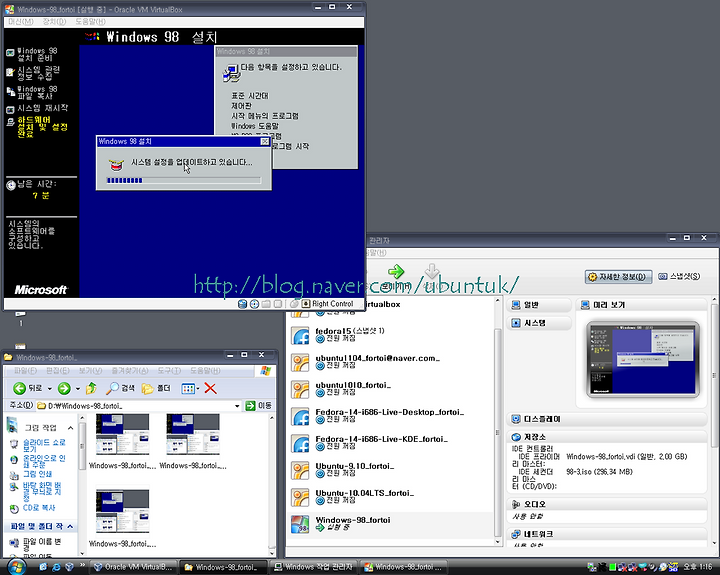
Task: Open the Back button history dropdown arrow
Action: click(x=50, y=389)
